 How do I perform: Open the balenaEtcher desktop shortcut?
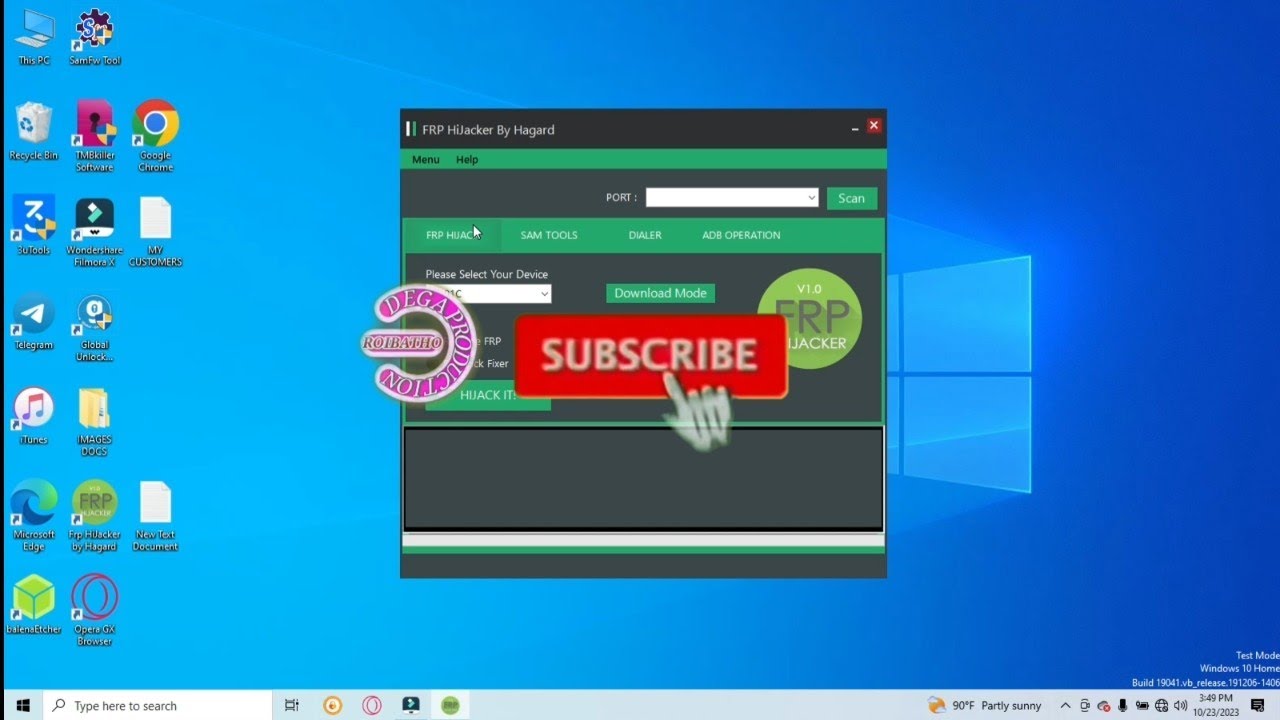pyautogui.click(x=34, y=604)
